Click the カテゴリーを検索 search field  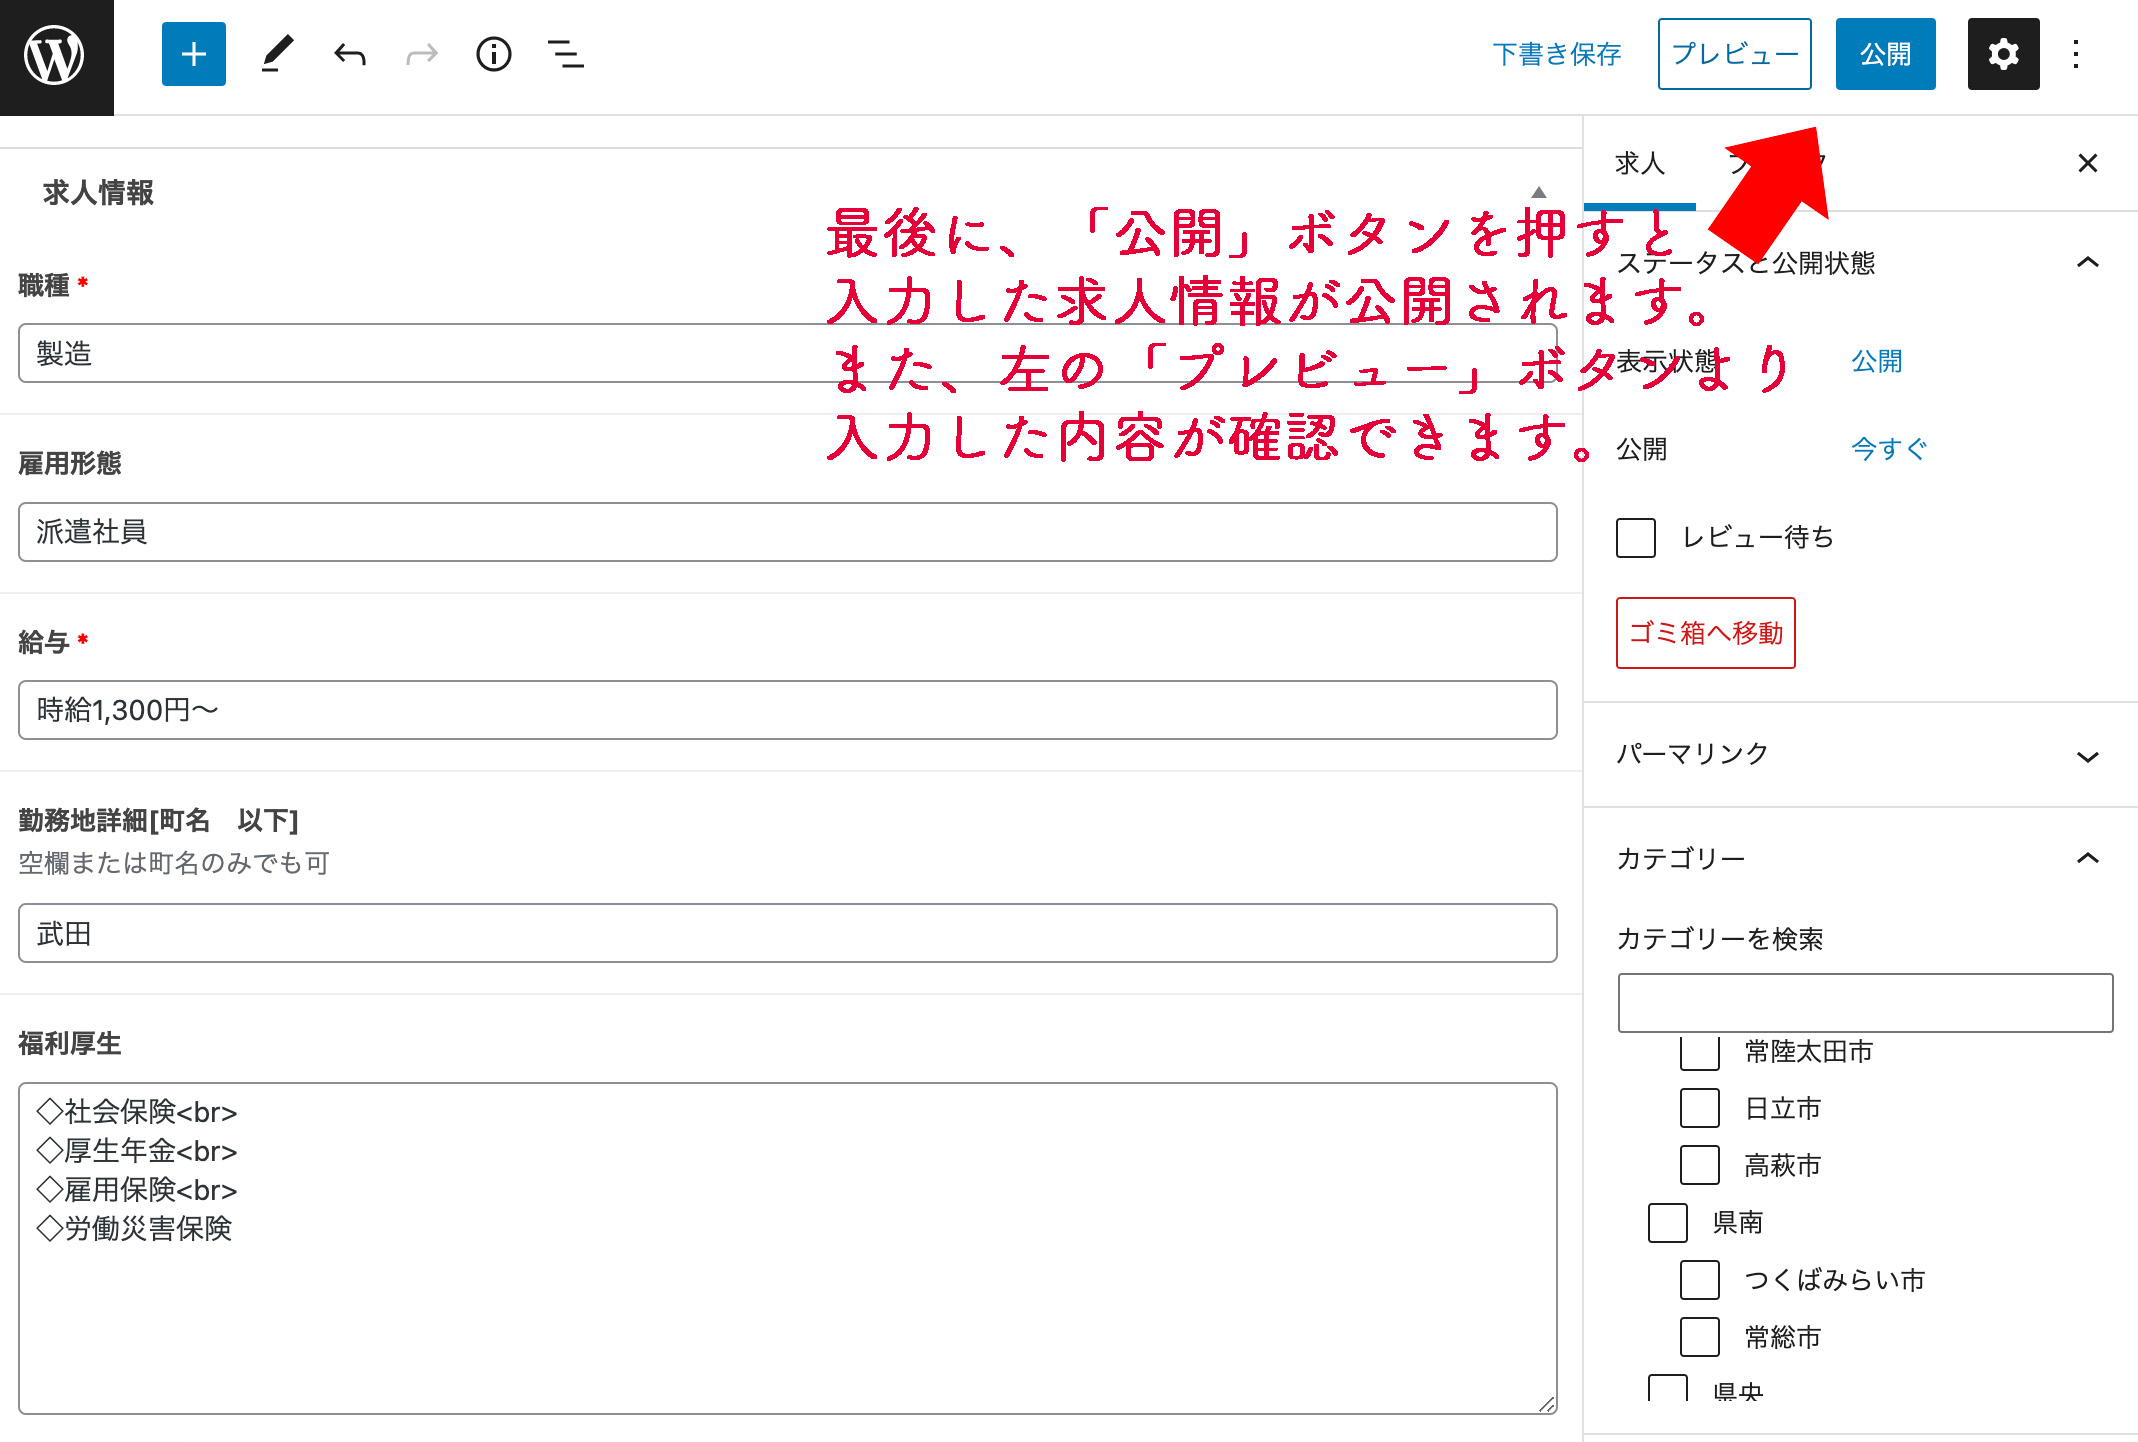1865,1003
